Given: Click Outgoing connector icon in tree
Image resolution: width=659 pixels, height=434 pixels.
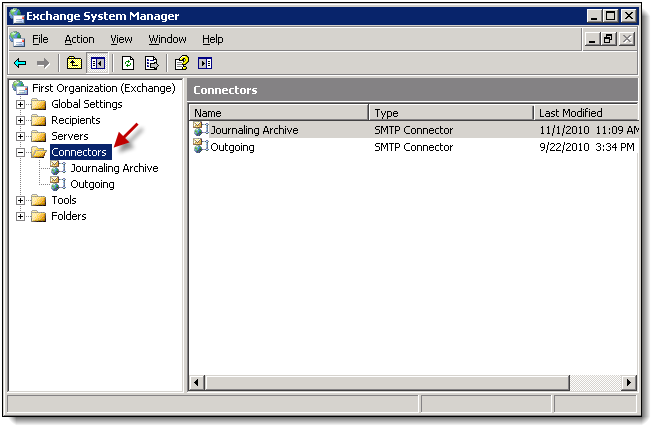Looking at the screenshot, I should pyautogui.click(x=58, y=184).
